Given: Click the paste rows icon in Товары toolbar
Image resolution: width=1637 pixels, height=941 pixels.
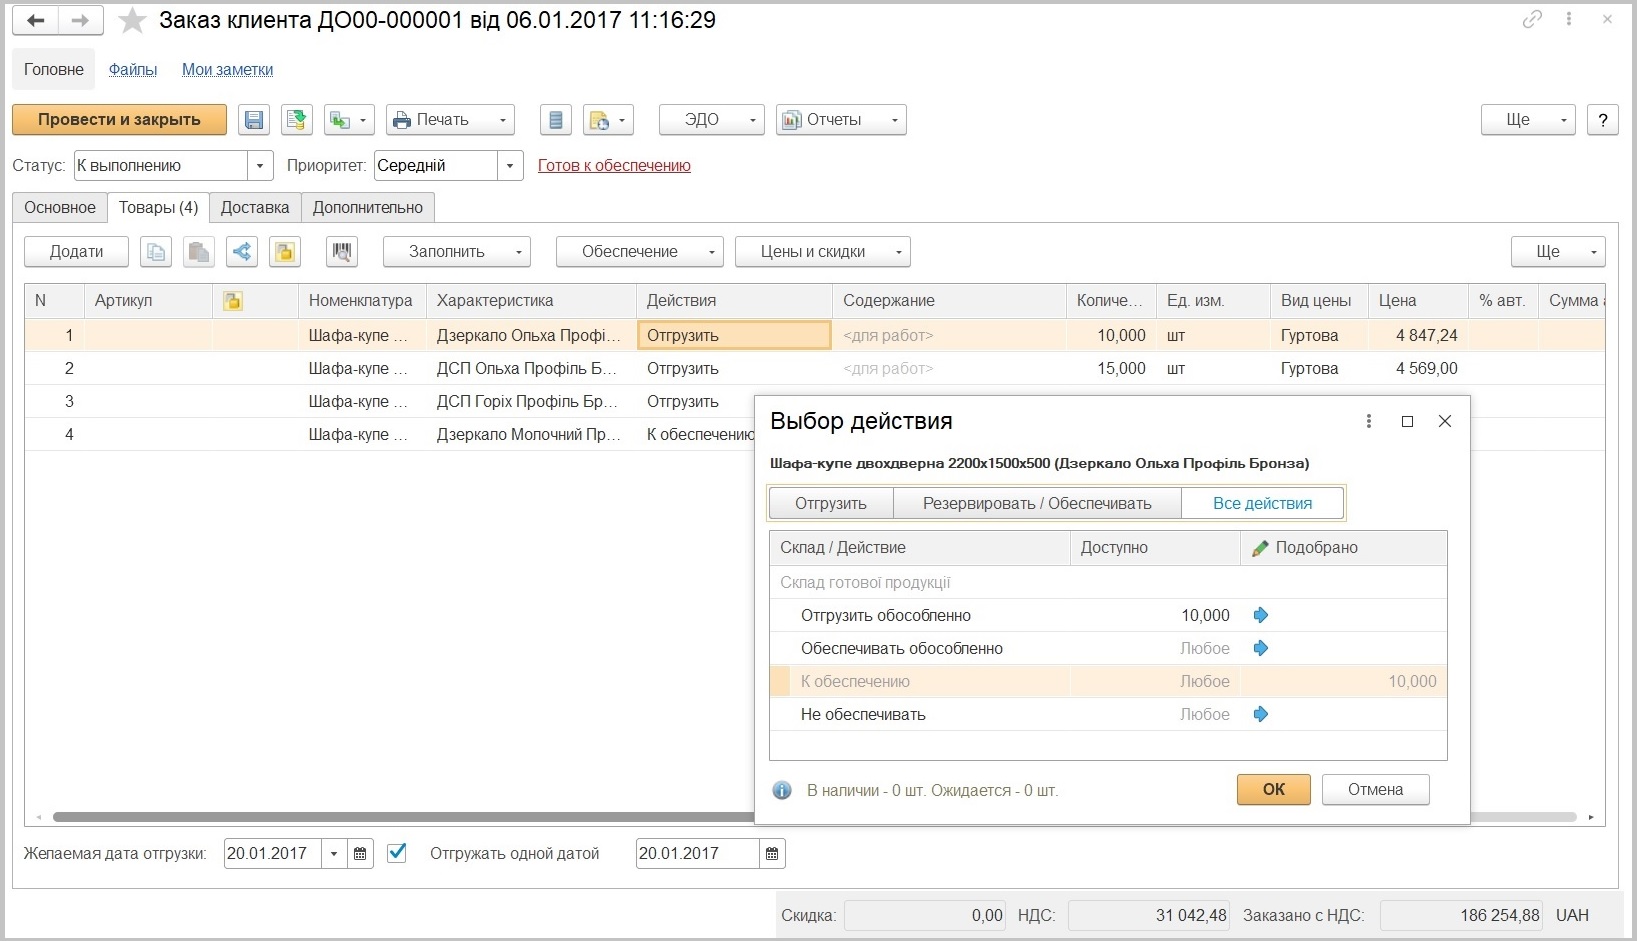Looking at the screenshot, I should point(199,252).
